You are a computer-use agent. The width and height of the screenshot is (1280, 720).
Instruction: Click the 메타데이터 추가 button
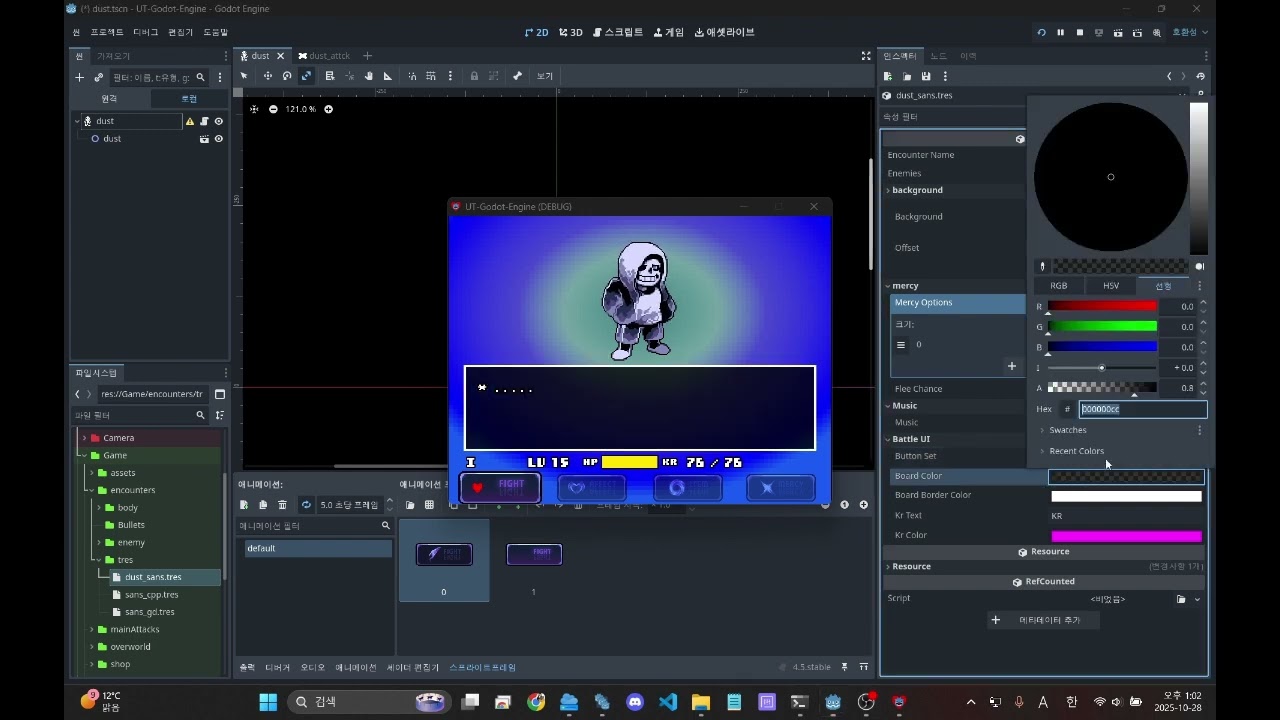pos(1044,620)
